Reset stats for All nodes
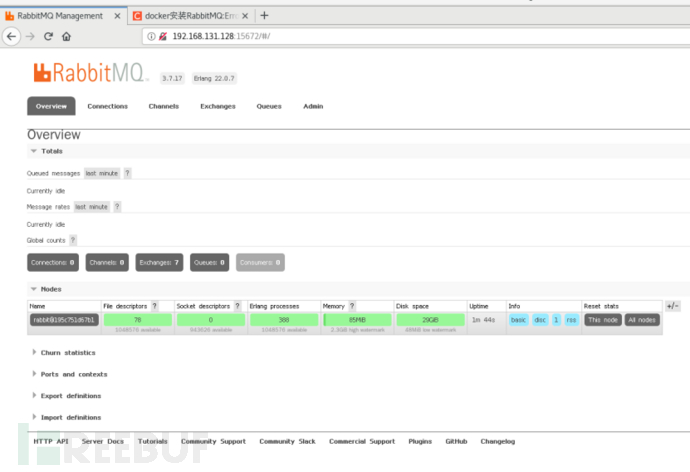This screenshot has width=690, height=472. click(642, 320)
